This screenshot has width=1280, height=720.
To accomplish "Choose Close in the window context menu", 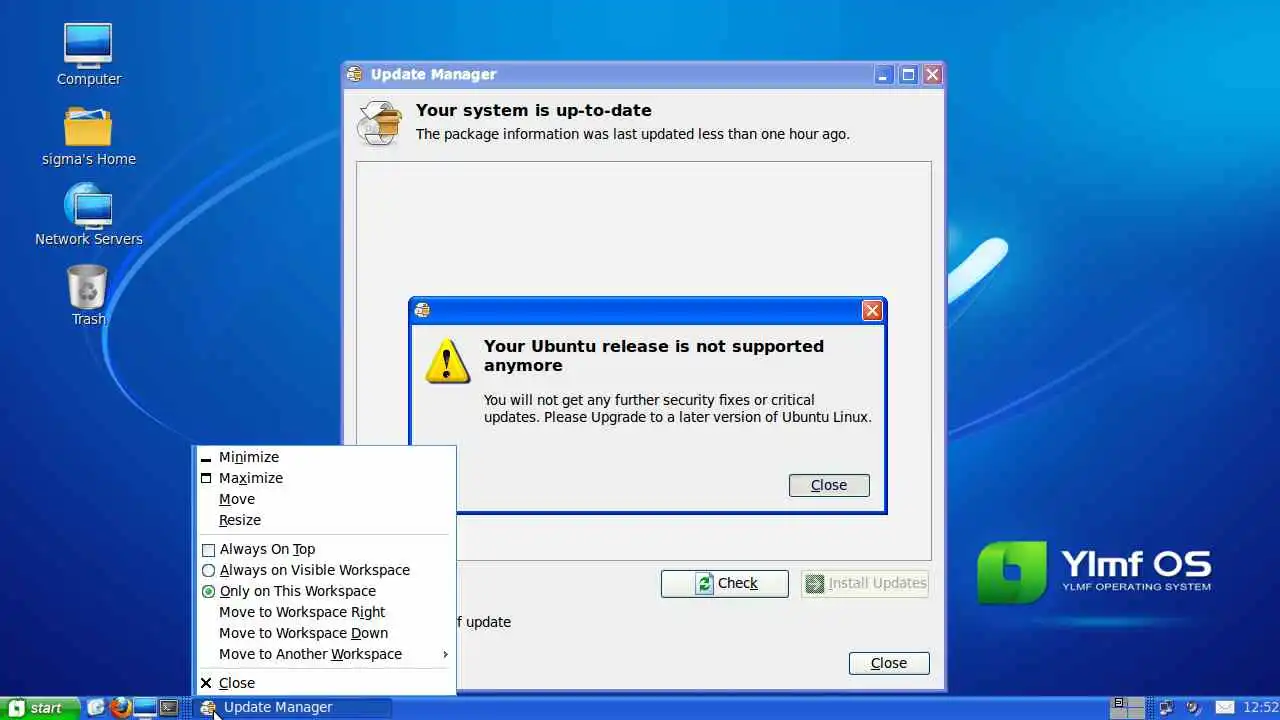I will coord(324,683).
